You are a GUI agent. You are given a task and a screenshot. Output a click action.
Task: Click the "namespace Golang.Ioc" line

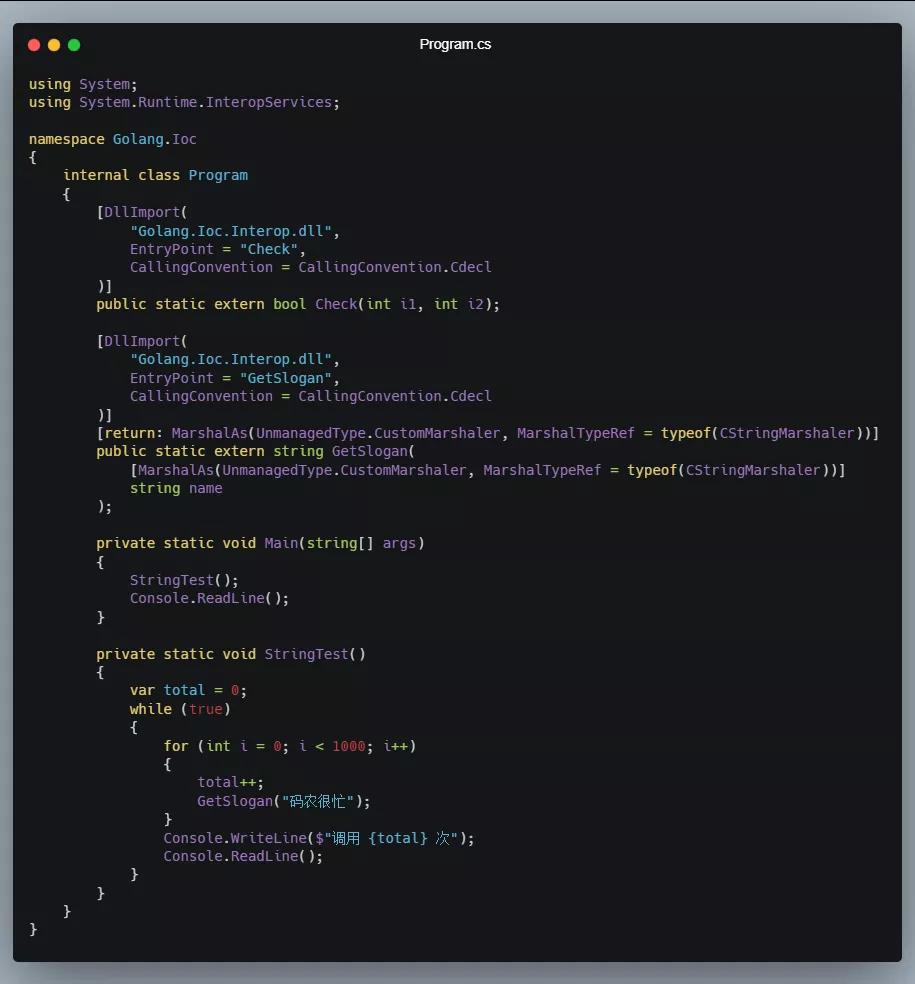[x=112, y=139]
